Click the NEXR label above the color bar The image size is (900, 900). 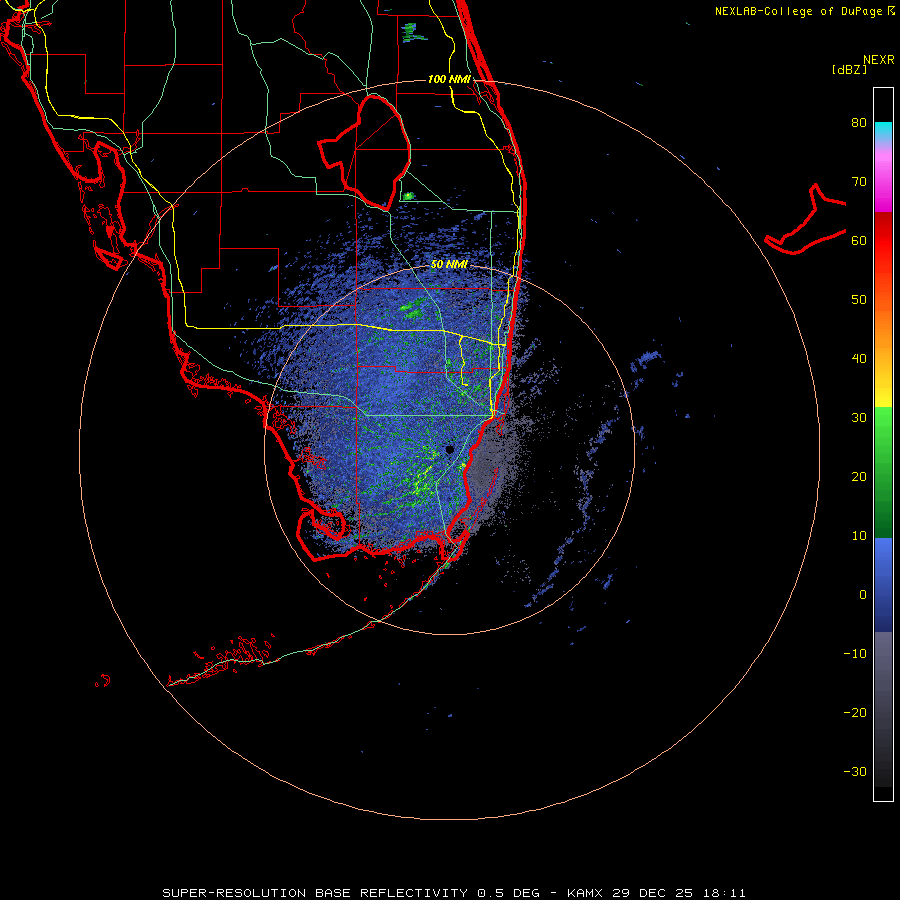[878, 60]
